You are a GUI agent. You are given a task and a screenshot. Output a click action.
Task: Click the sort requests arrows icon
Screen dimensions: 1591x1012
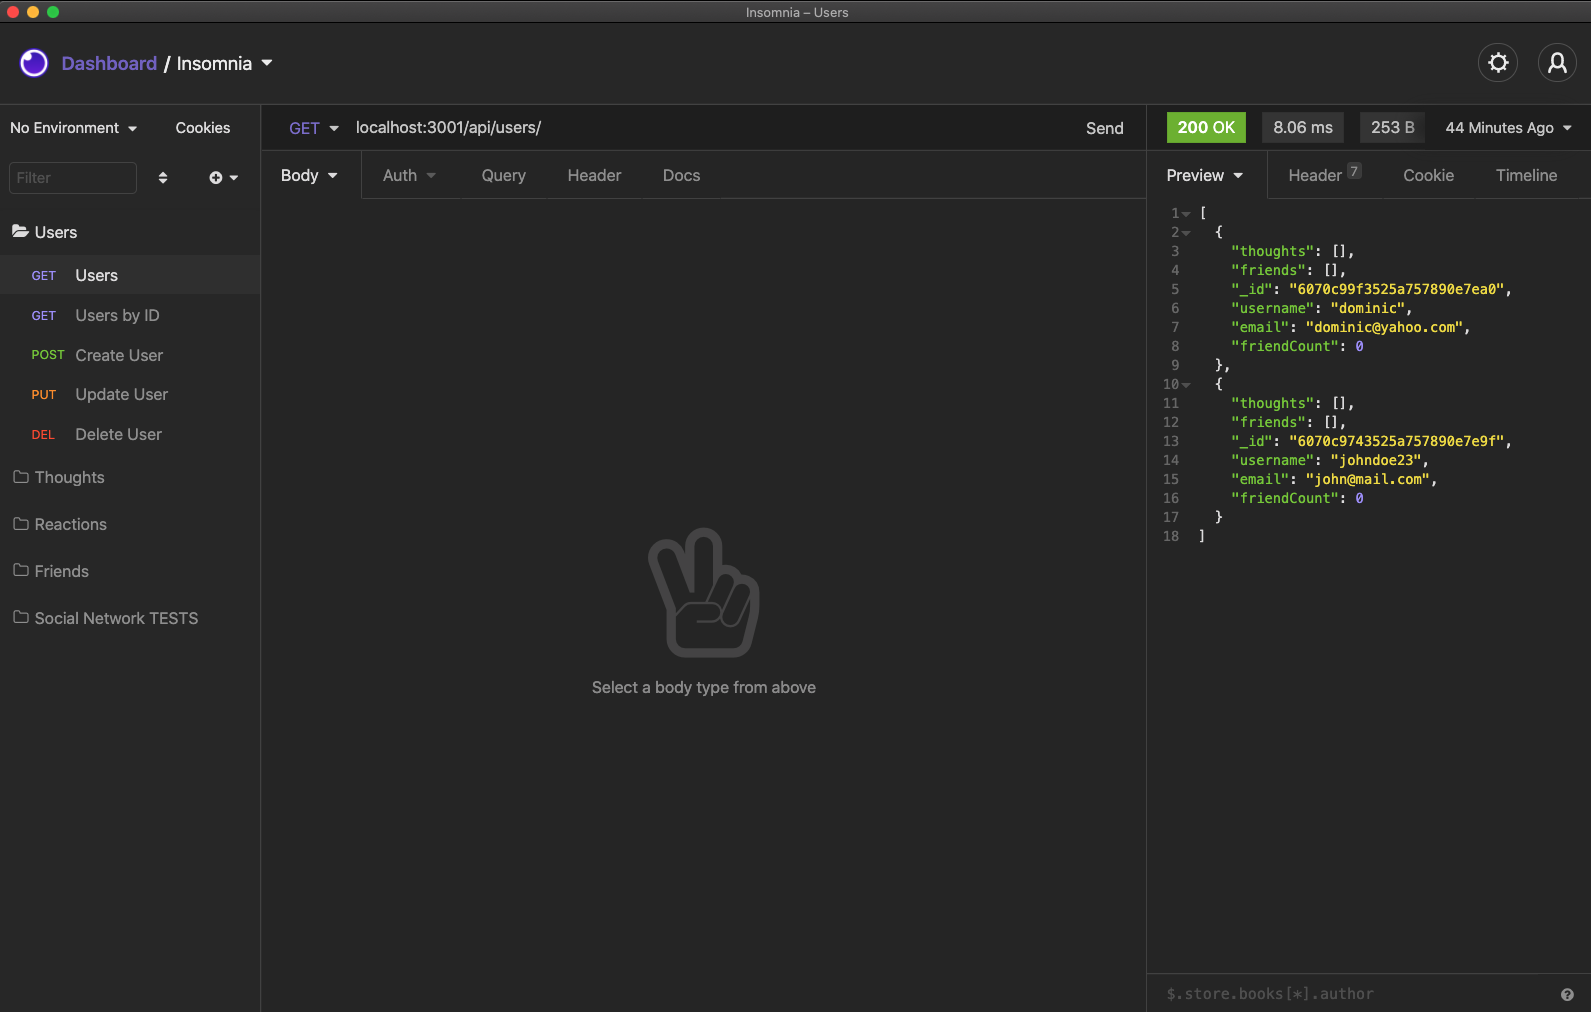pyautogui.click(x=163, y=178)
